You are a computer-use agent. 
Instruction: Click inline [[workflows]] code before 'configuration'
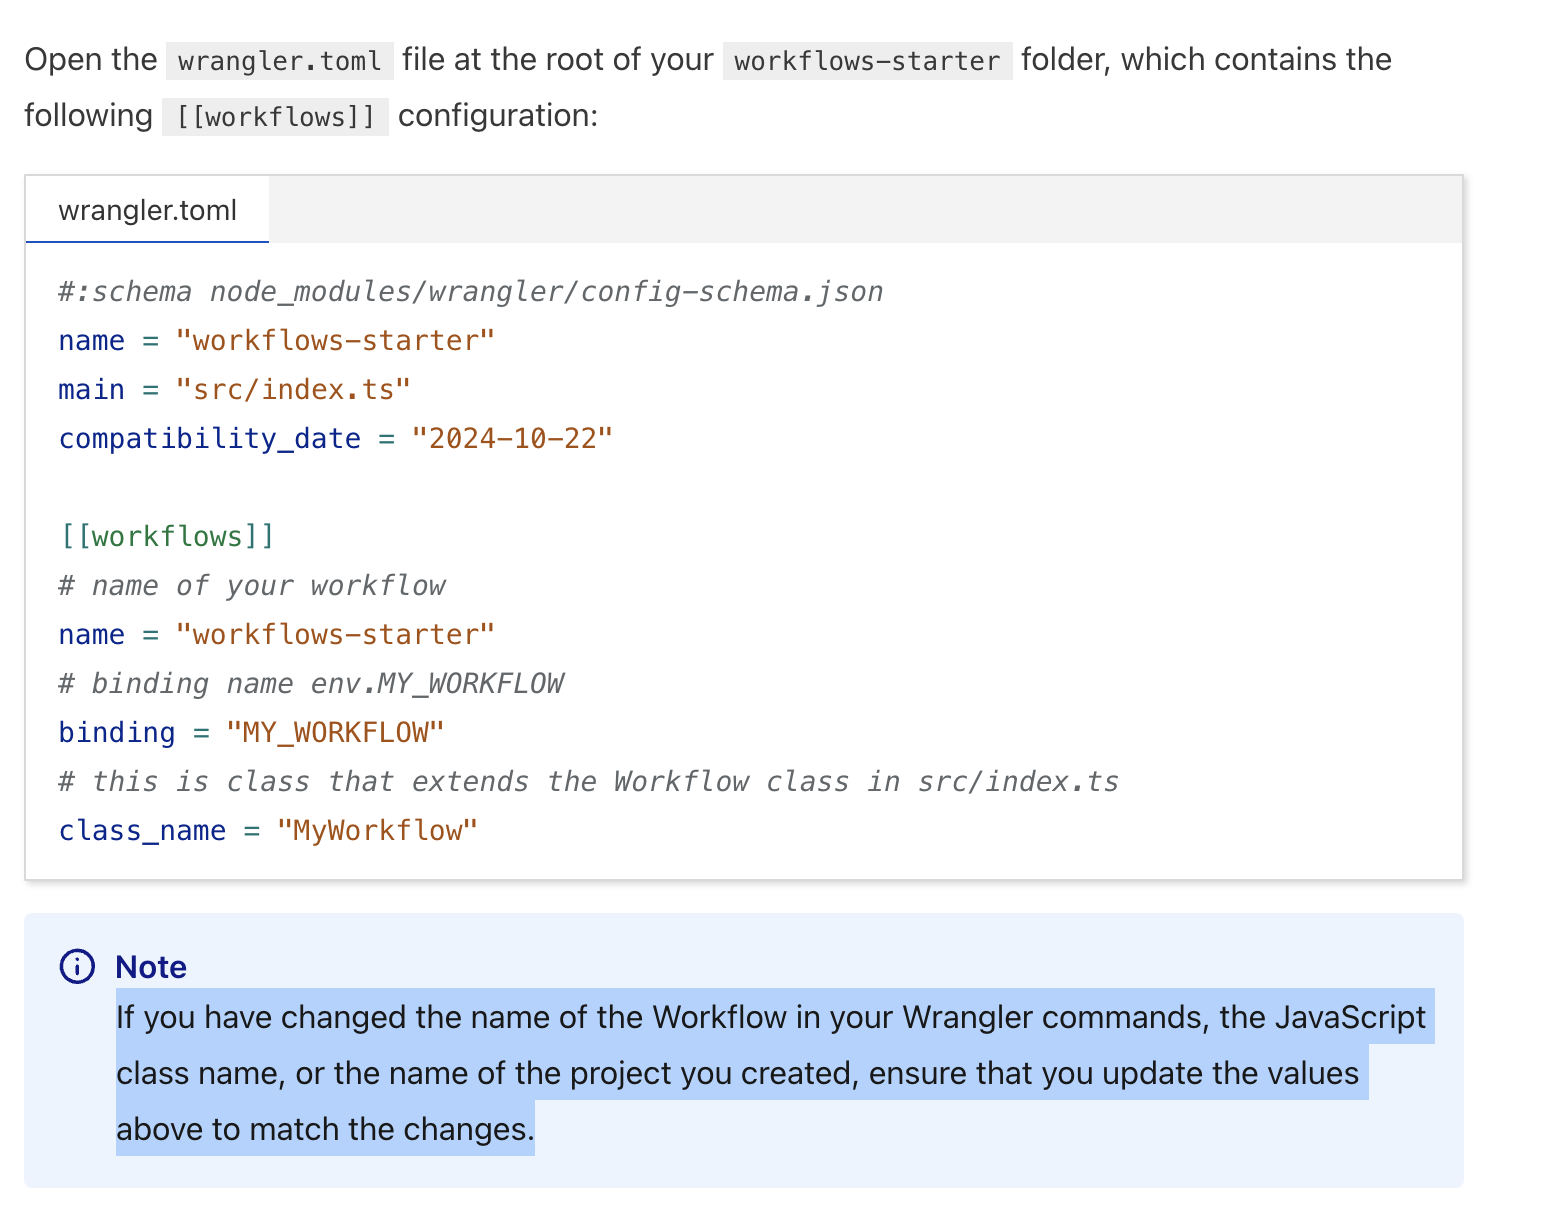[275, 117]
